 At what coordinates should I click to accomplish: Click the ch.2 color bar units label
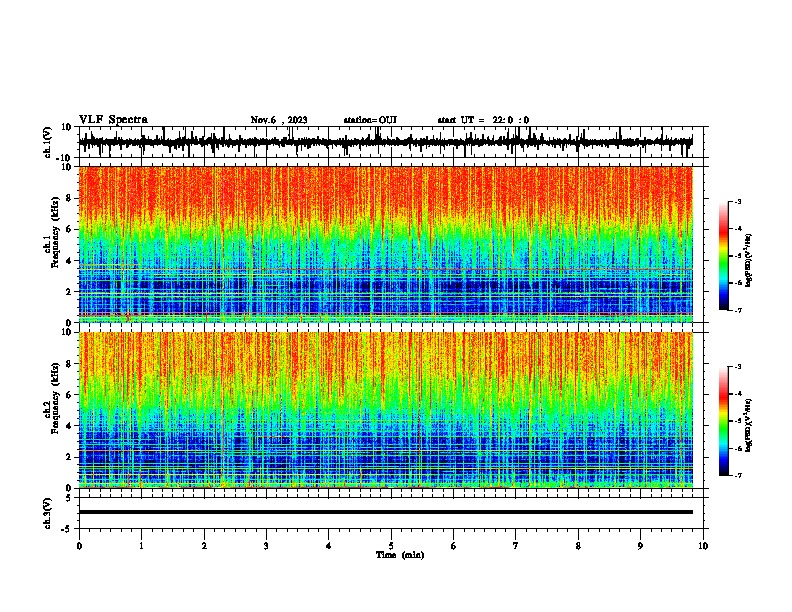pos(749,425)
